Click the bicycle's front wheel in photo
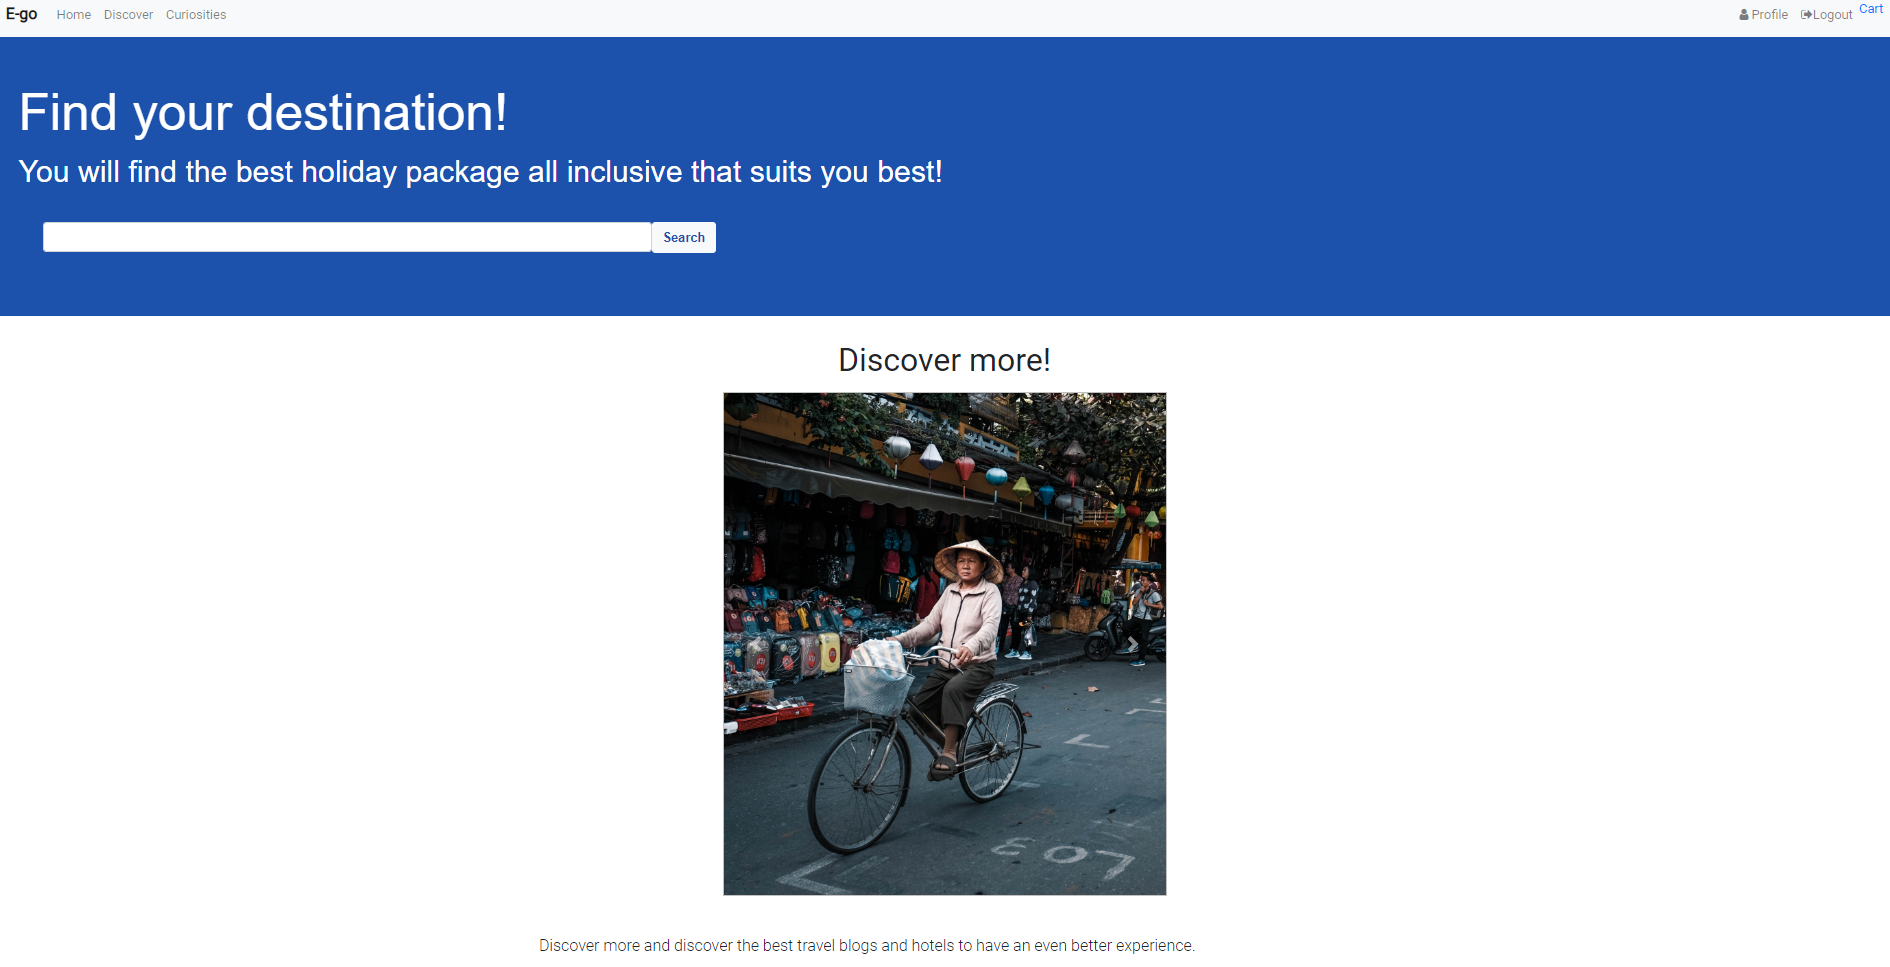 (858, 790)
